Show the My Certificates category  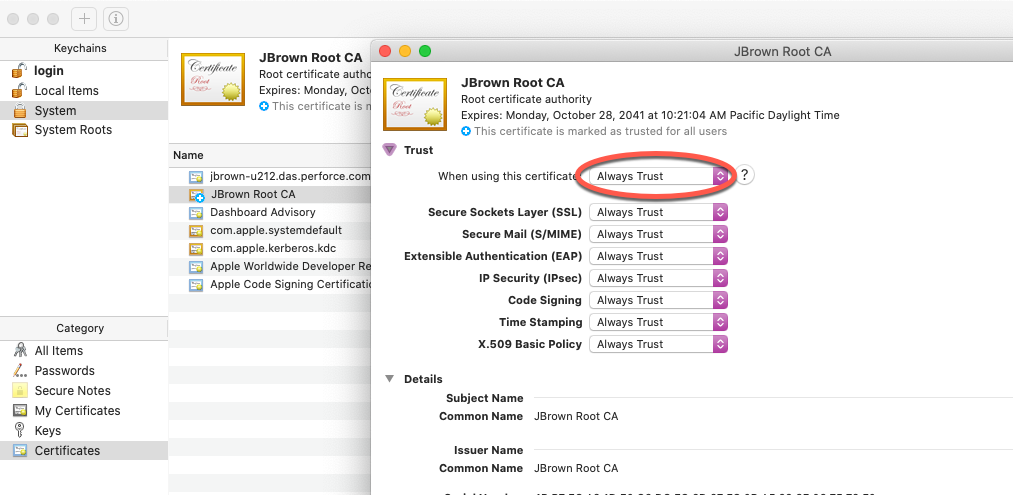pos(77,411)
